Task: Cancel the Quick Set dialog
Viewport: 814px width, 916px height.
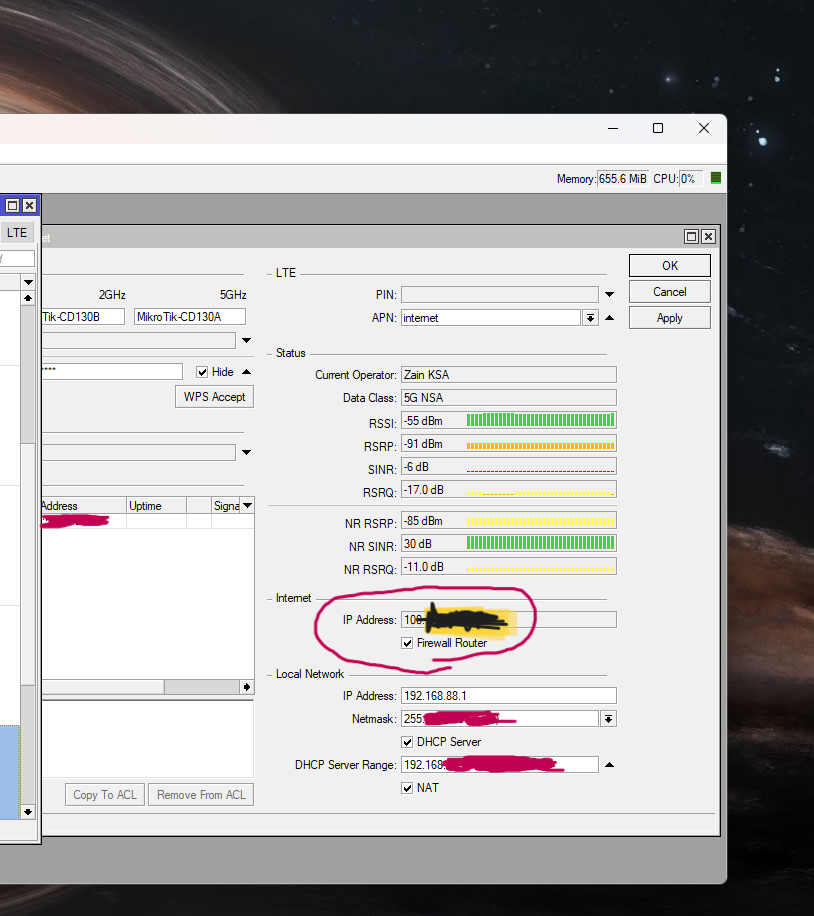Action: pyautogui.click(x=670, y=292)
